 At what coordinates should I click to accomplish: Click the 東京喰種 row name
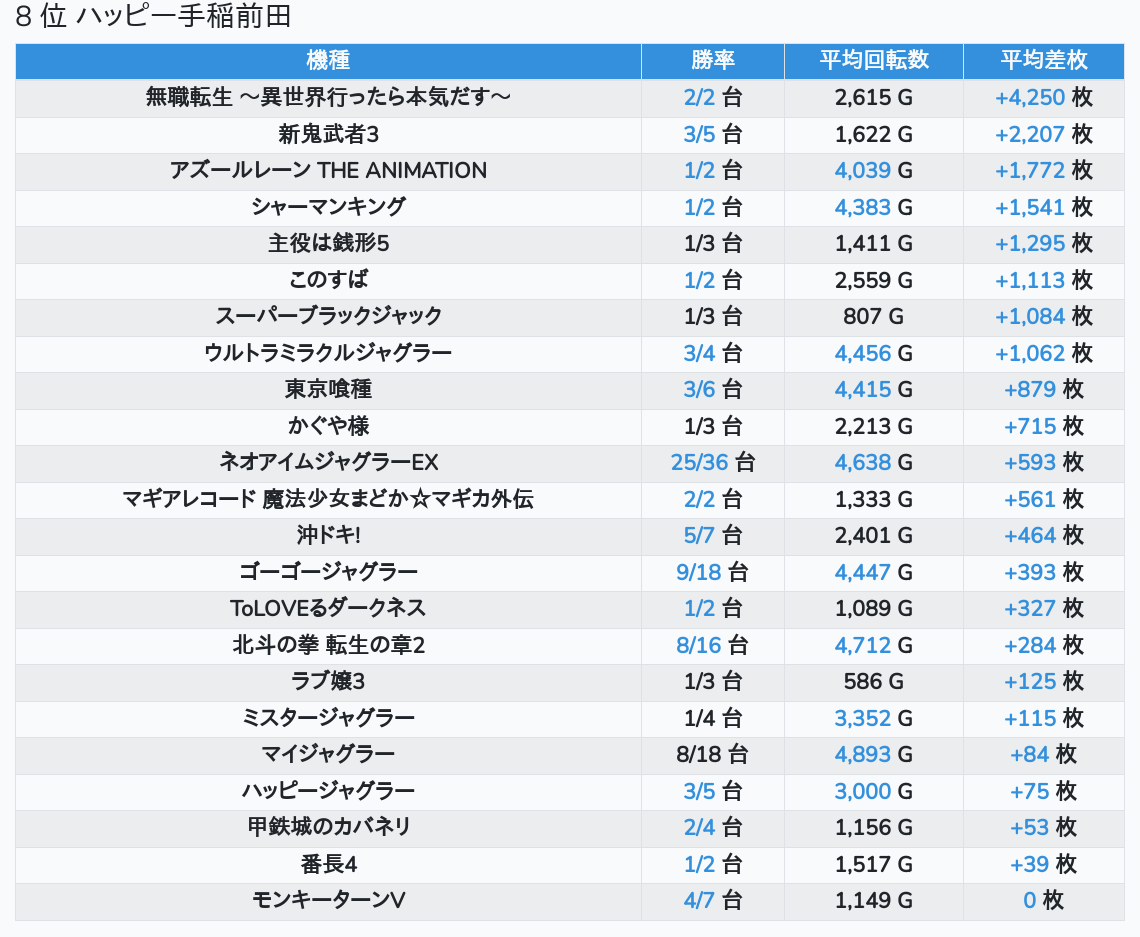pos(328,389)
